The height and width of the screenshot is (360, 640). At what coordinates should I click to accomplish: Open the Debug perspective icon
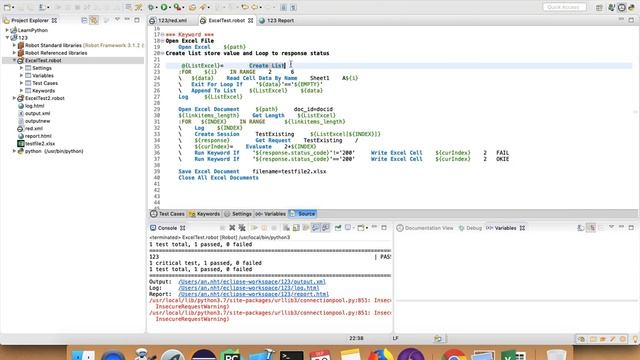point(611,7)
